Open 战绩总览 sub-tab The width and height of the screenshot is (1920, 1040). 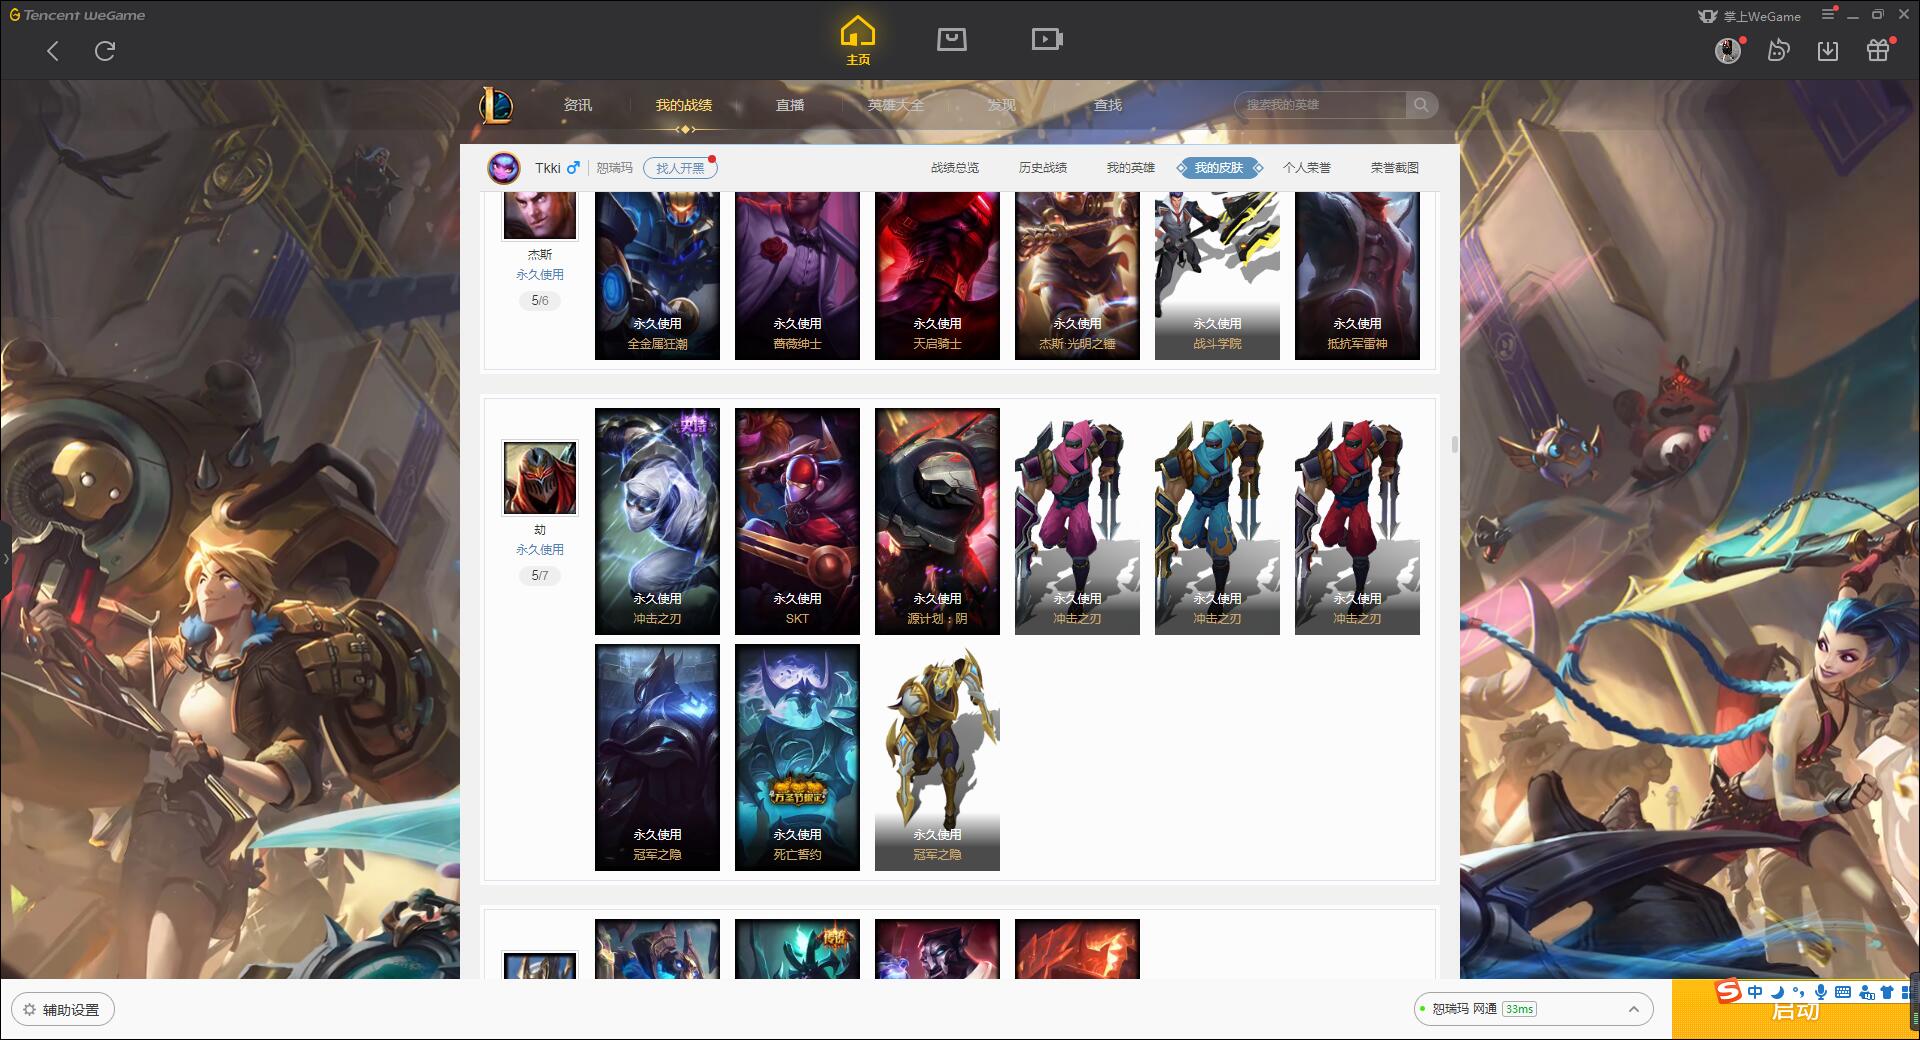(x=955, y=168)
